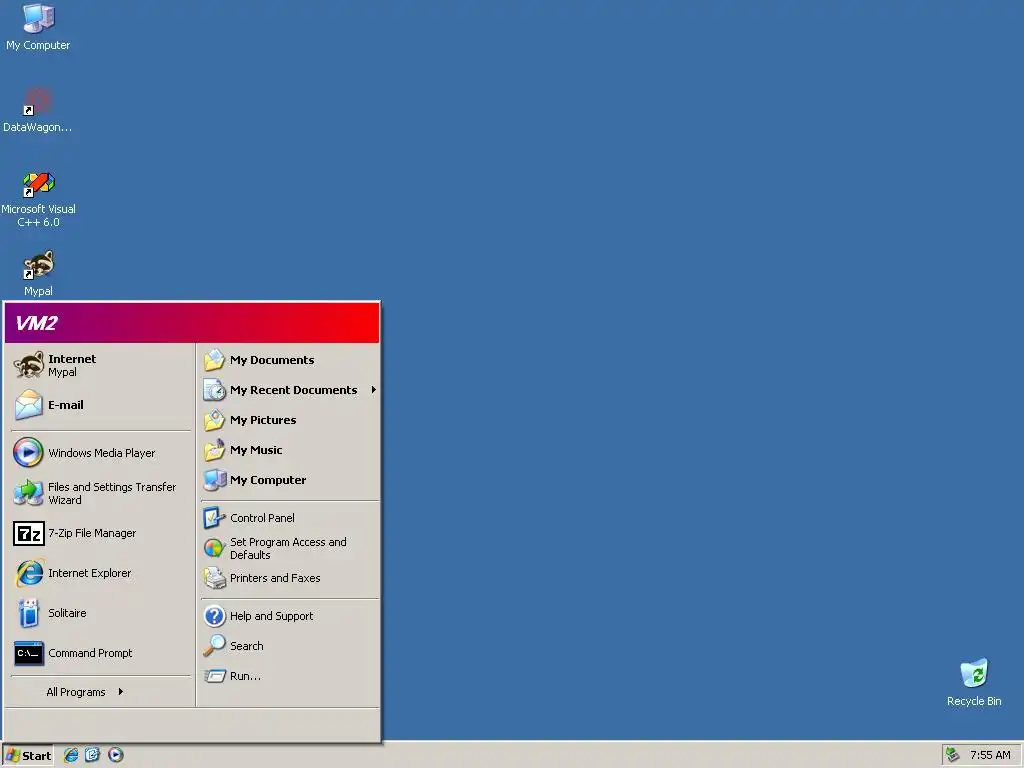Select Command Prompt label in Start menu
Screen dimensions: 1024x768
pos(90,653)
